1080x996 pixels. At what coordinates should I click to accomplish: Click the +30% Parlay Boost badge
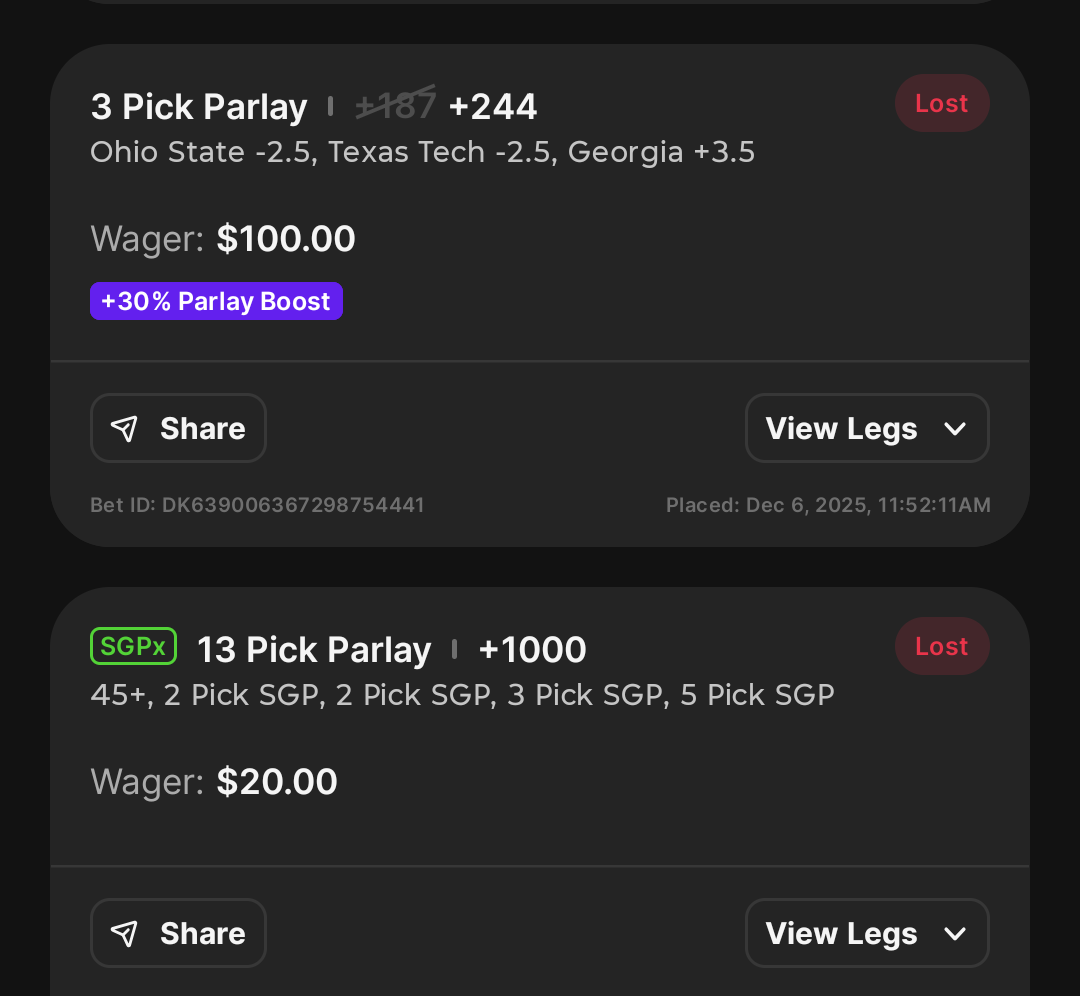[x=216, y=301]
